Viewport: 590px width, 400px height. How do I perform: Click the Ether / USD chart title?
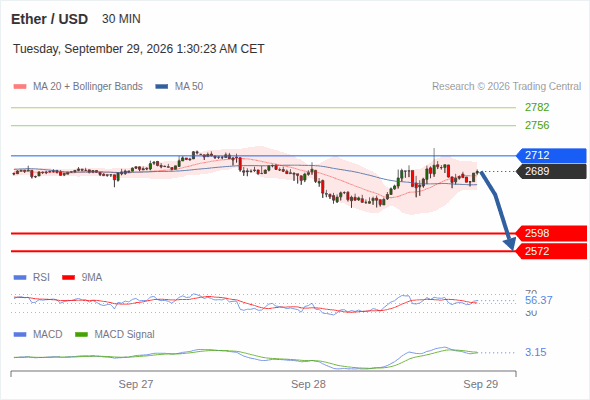[49, 19]
